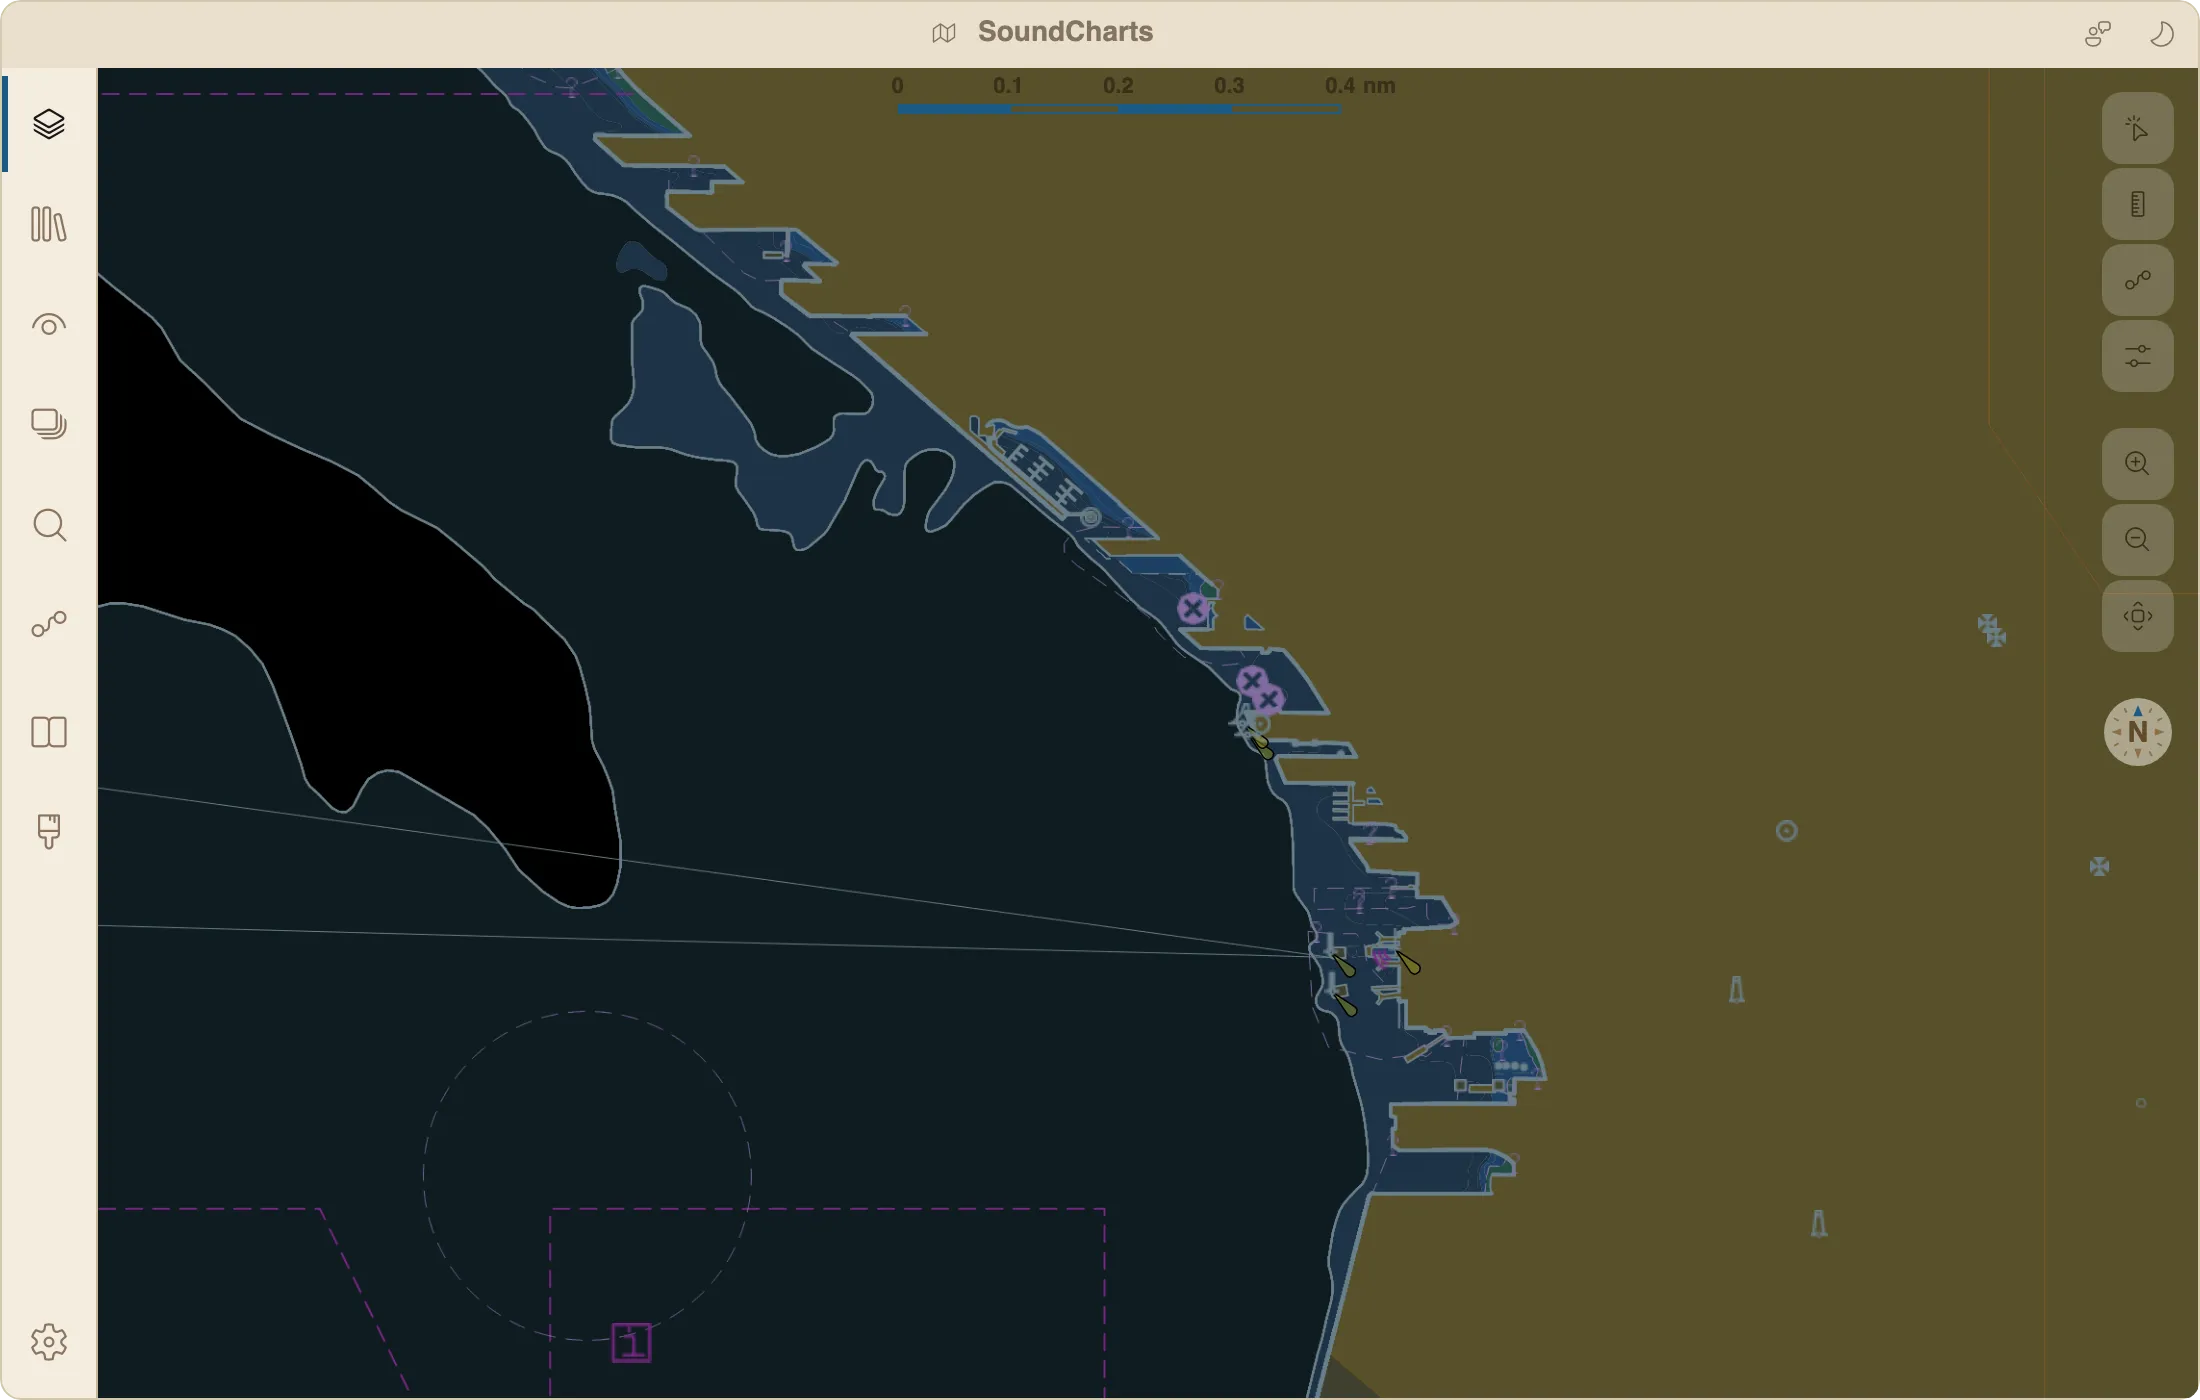Select the ruler measure tool

(2137, 205)
